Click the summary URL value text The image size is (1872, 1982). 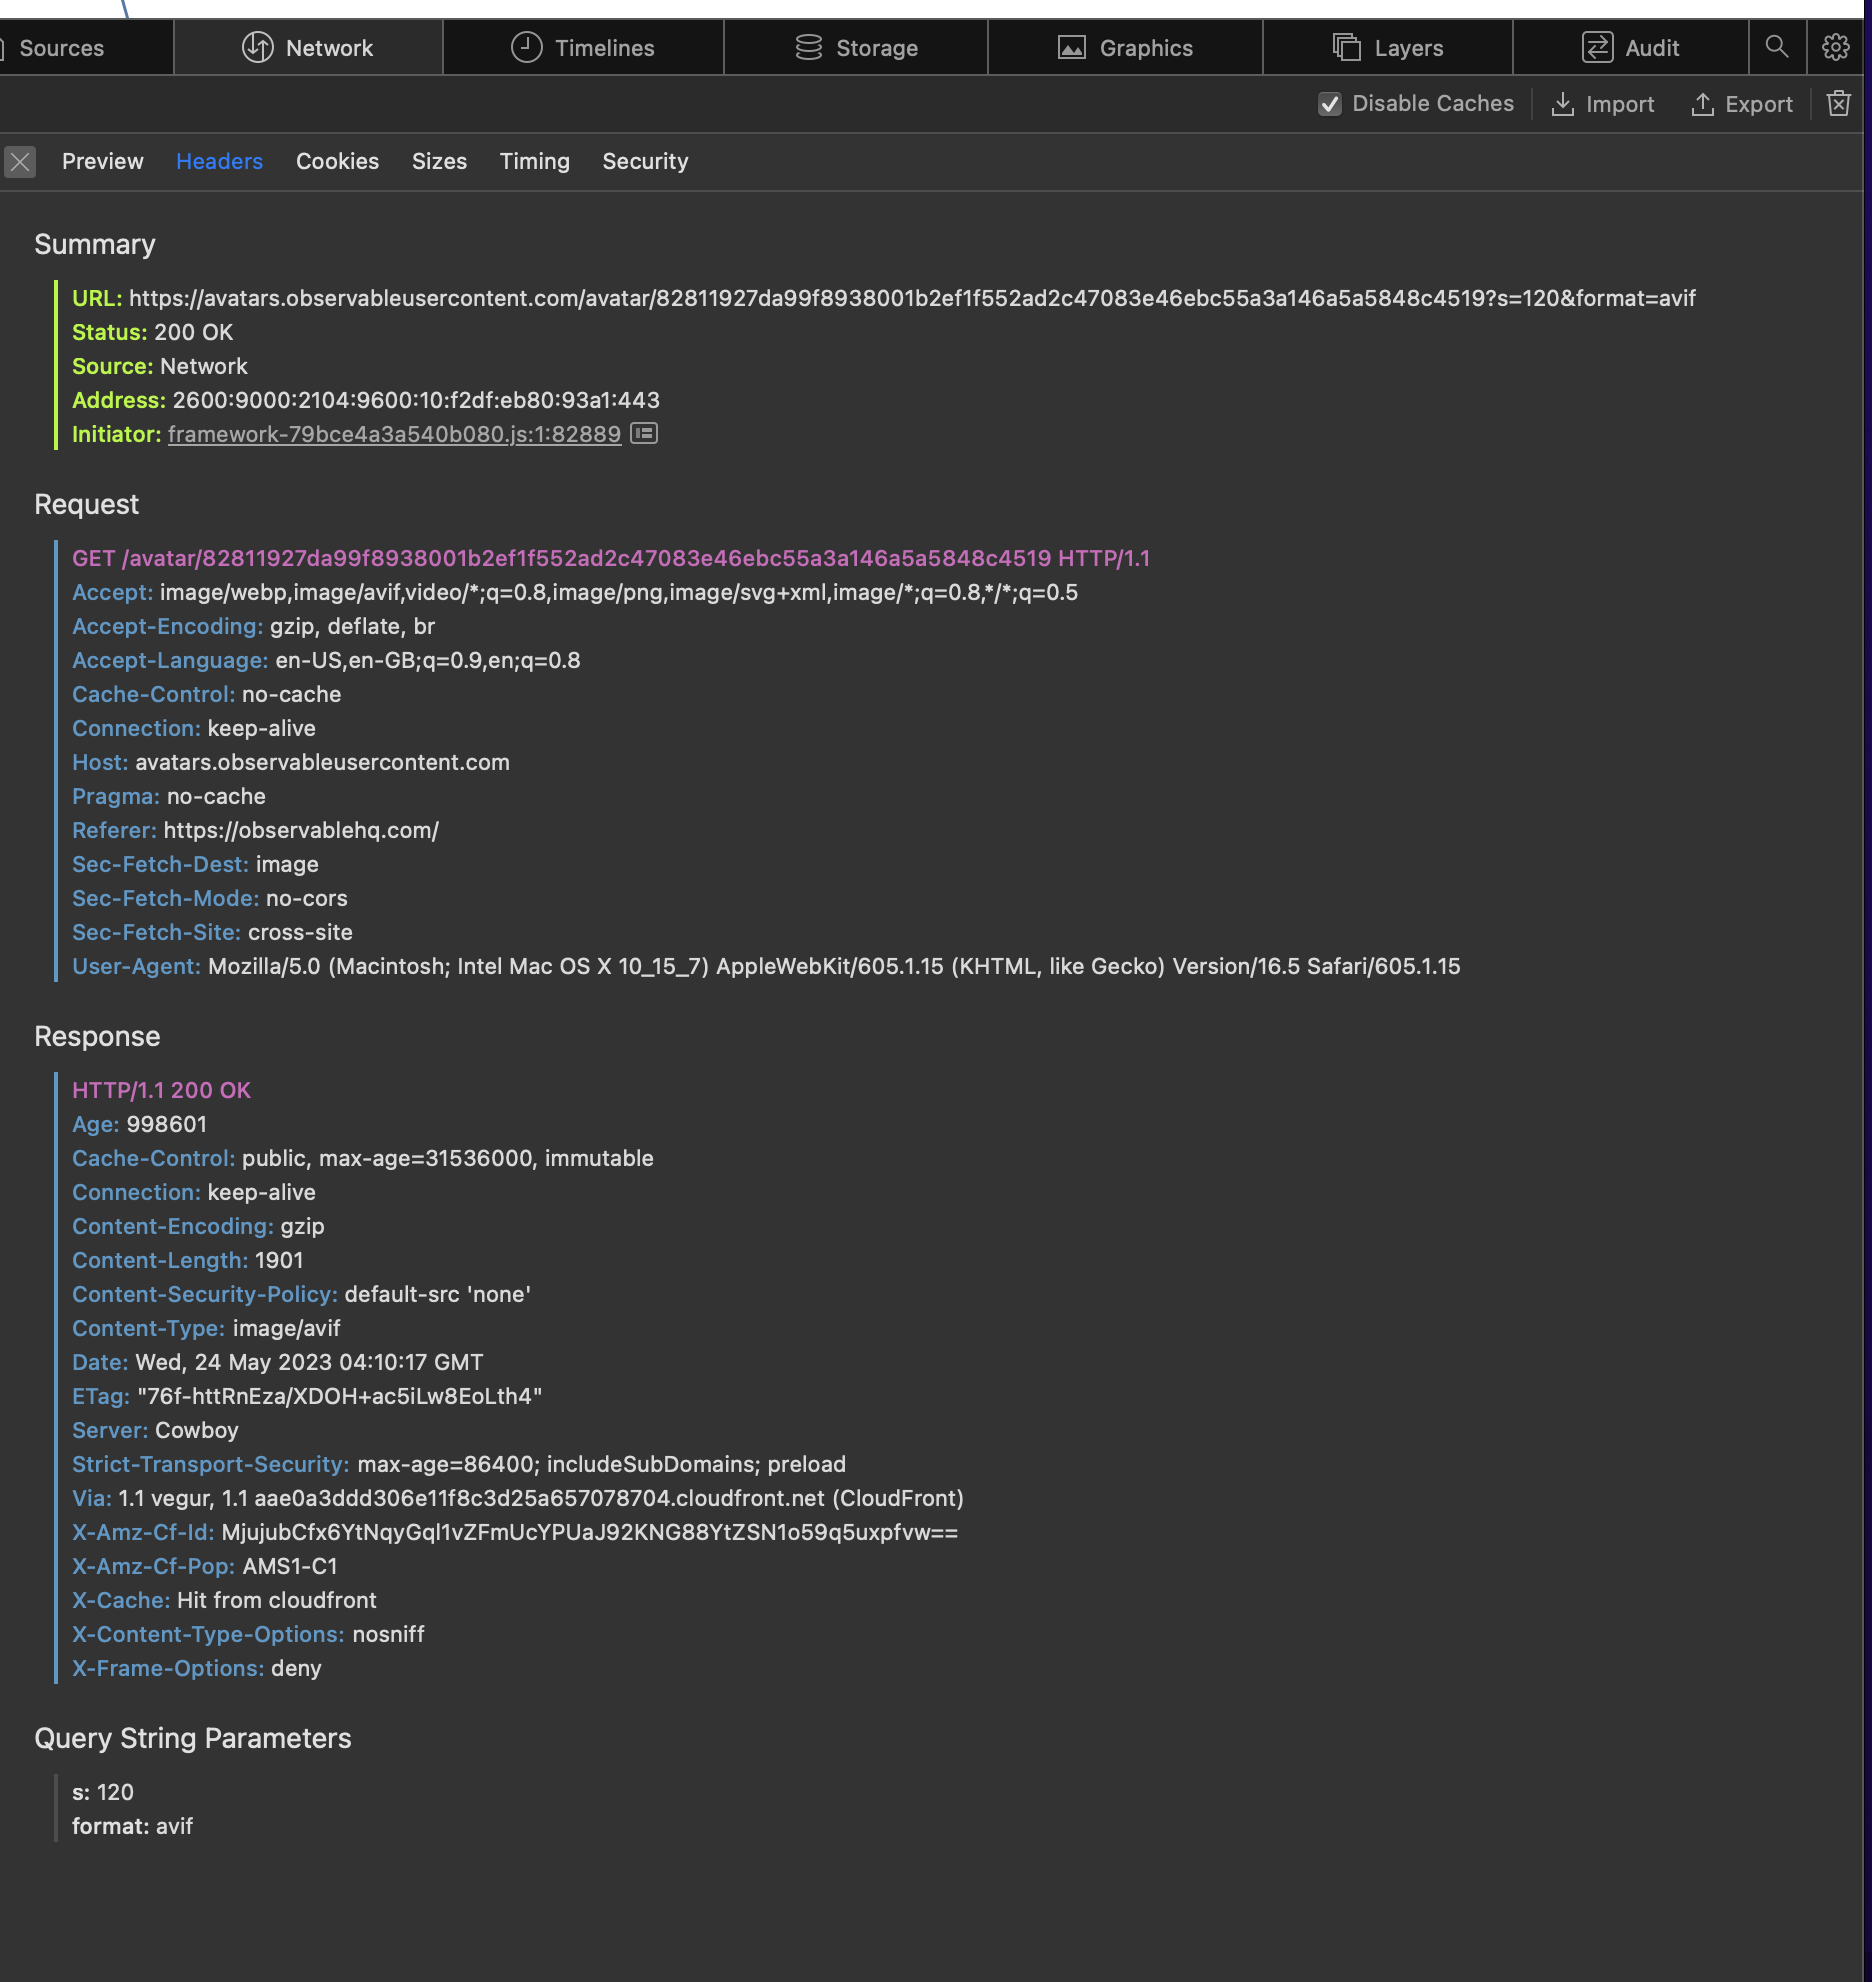(x=912, y=298)
